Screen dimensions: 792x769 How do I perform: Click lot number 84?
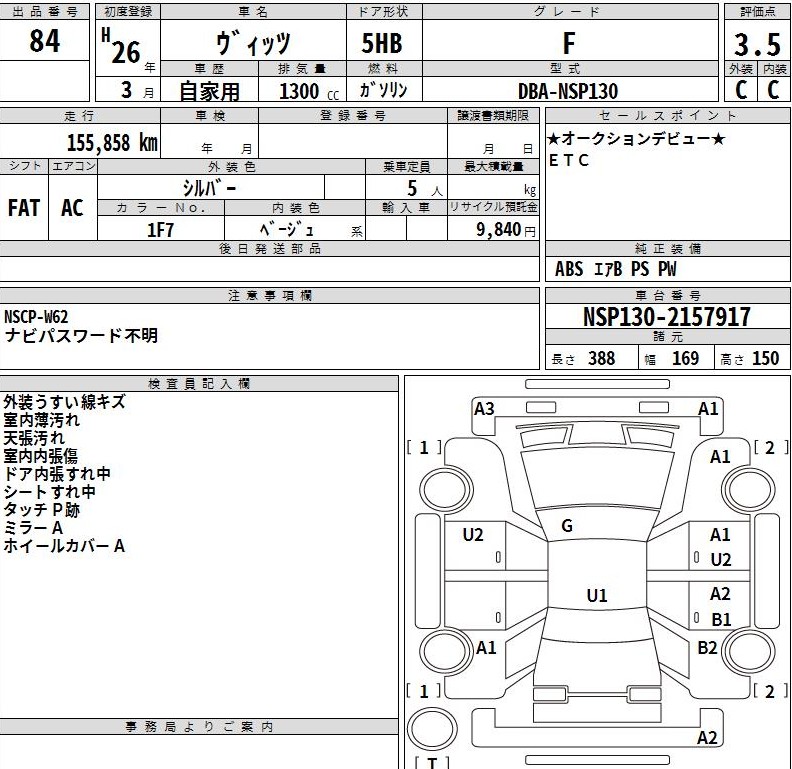(44, 41)
